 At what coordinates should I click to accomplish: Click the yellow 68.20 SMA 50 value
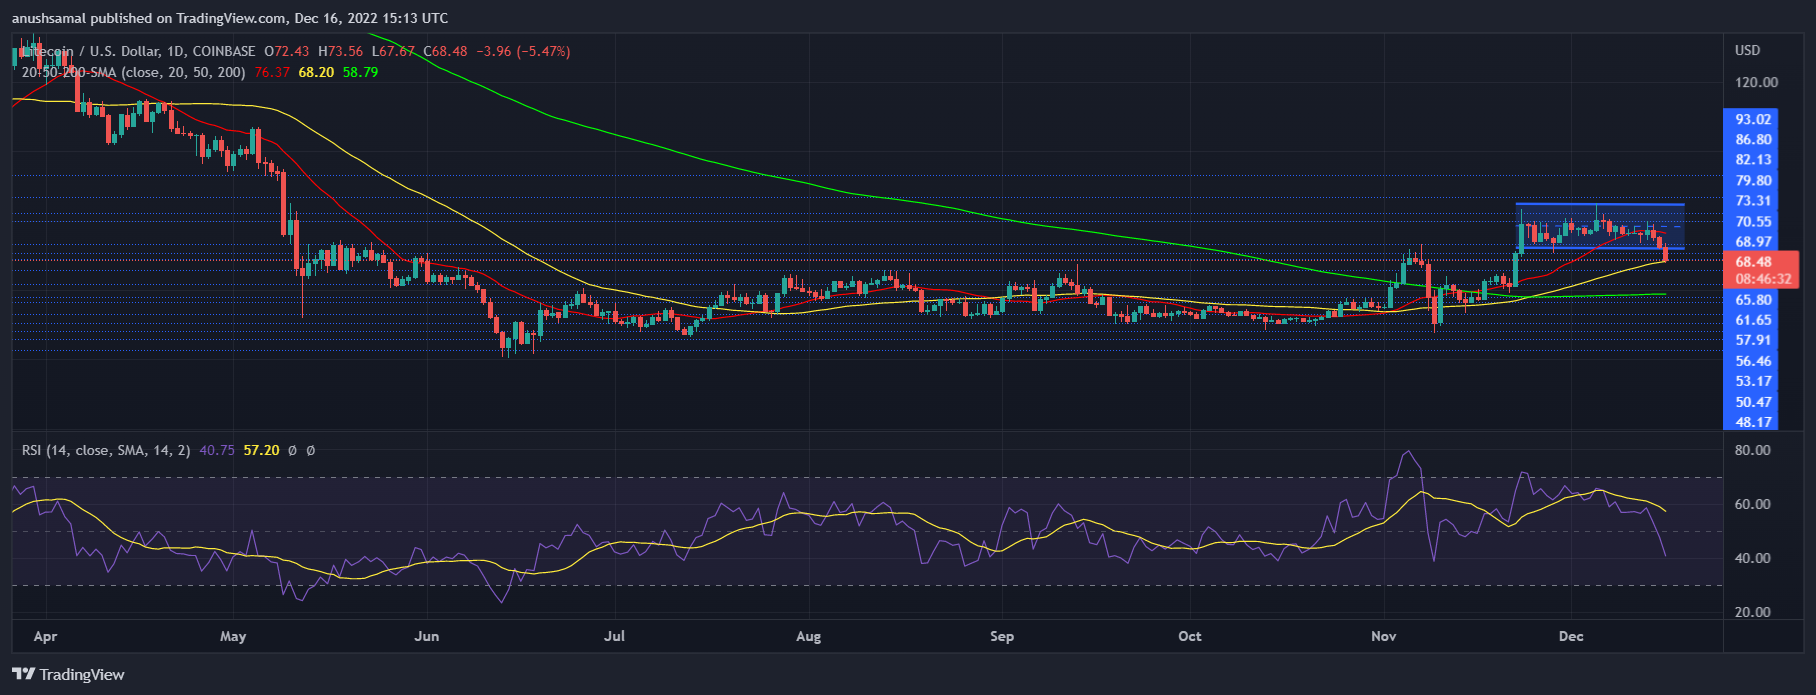316,72
